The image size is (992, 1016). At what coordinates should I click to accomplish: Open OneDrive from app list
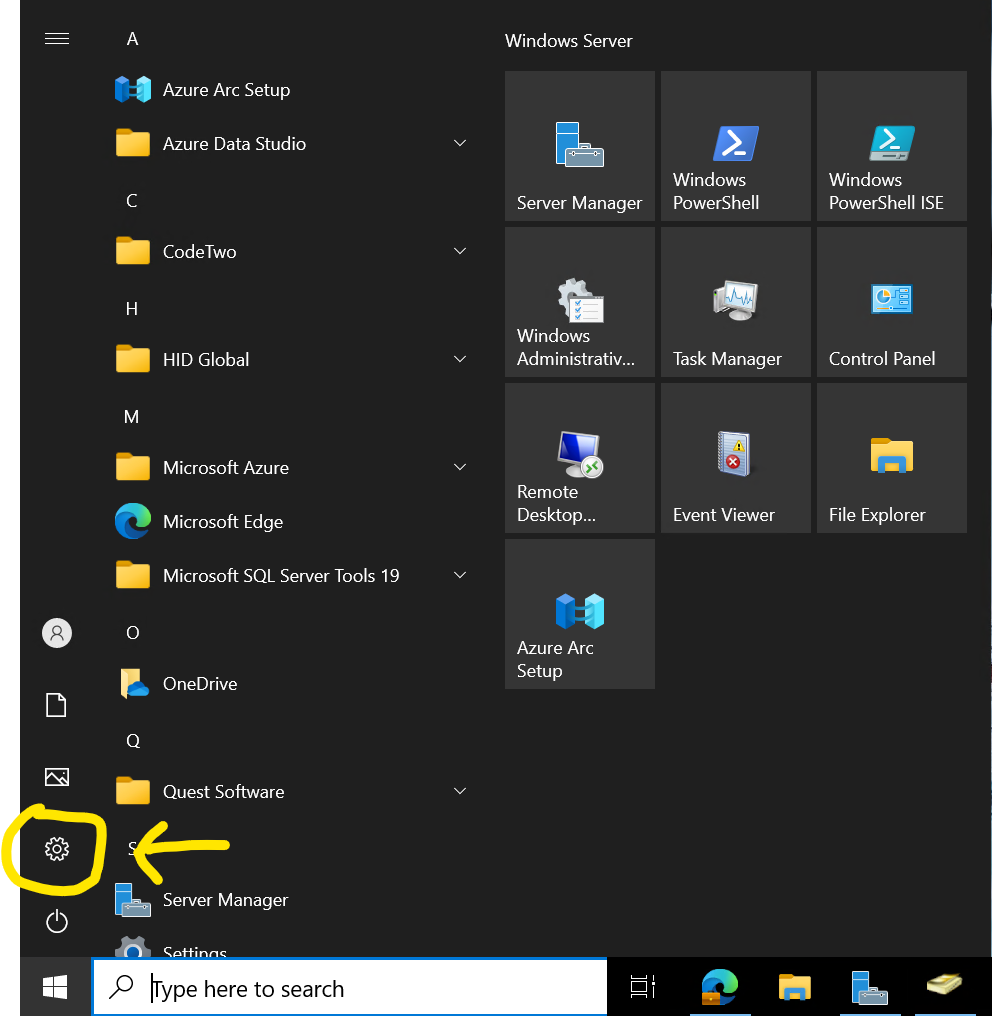200,684
